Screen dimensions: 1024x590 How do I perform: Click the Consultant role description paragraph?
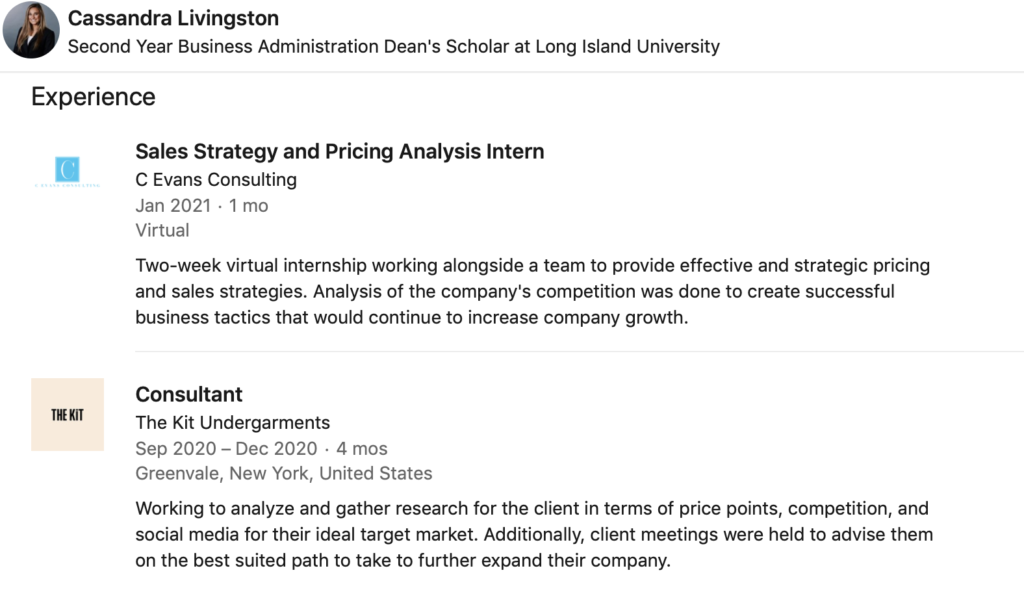pos(534,534)
